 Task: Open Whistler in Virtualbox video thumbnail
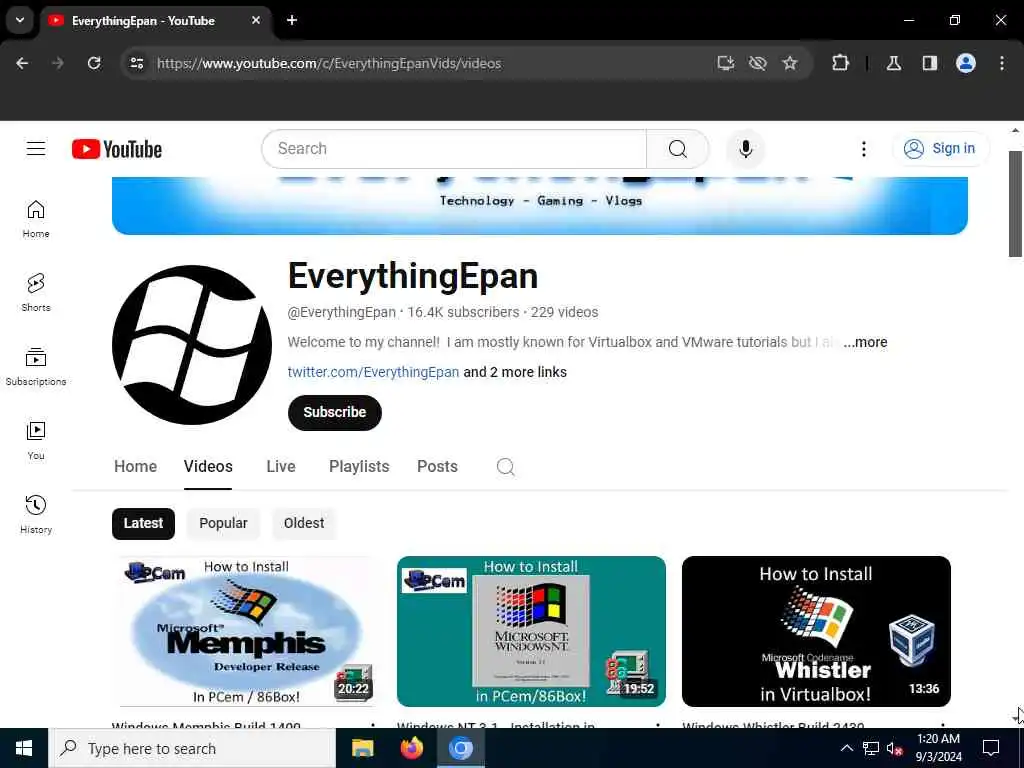click(816, 632)
